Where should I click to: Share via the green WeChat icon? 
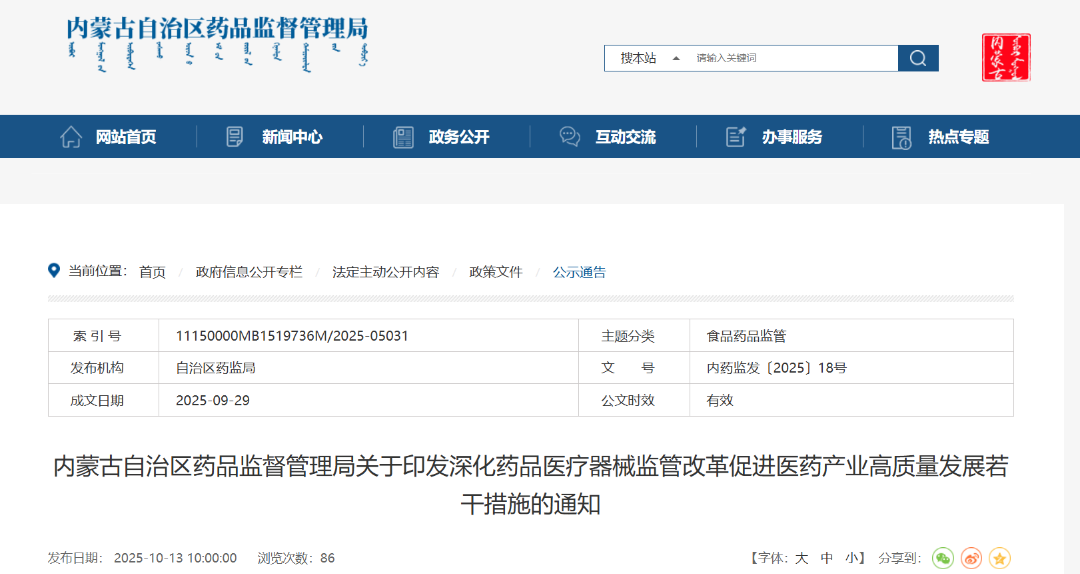(943, 558)
